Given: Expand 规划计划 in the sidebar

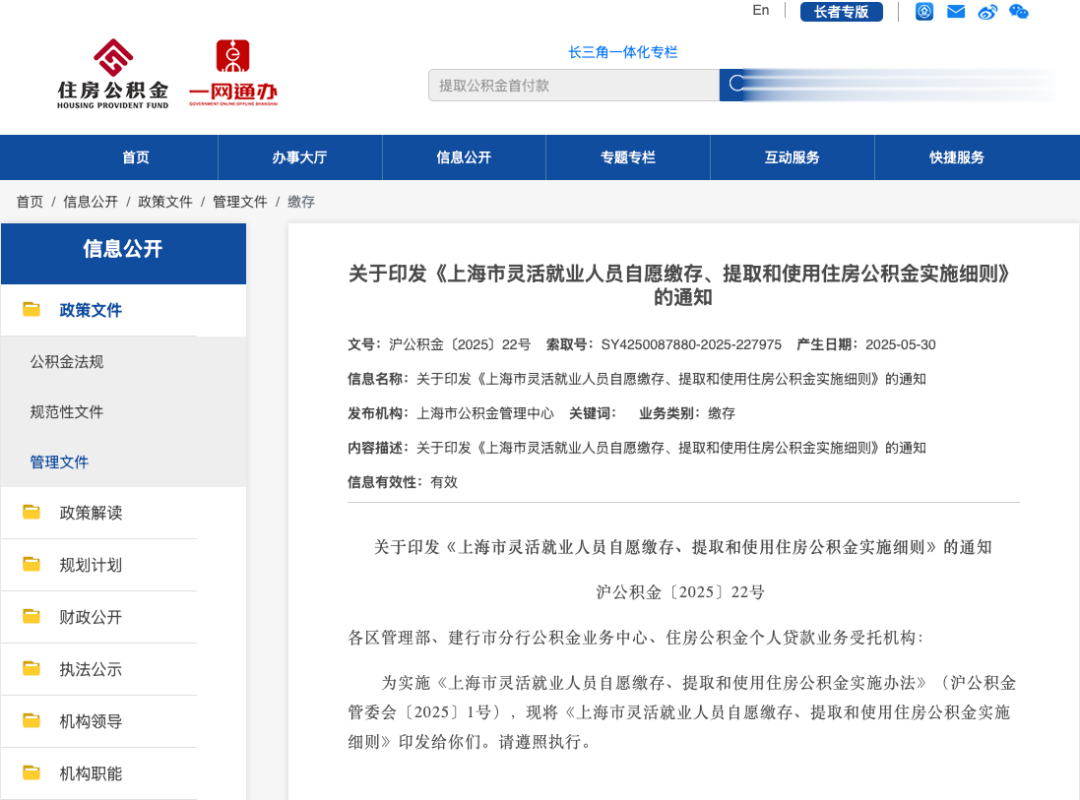Looking at the screenshot, I should point(90,565).
